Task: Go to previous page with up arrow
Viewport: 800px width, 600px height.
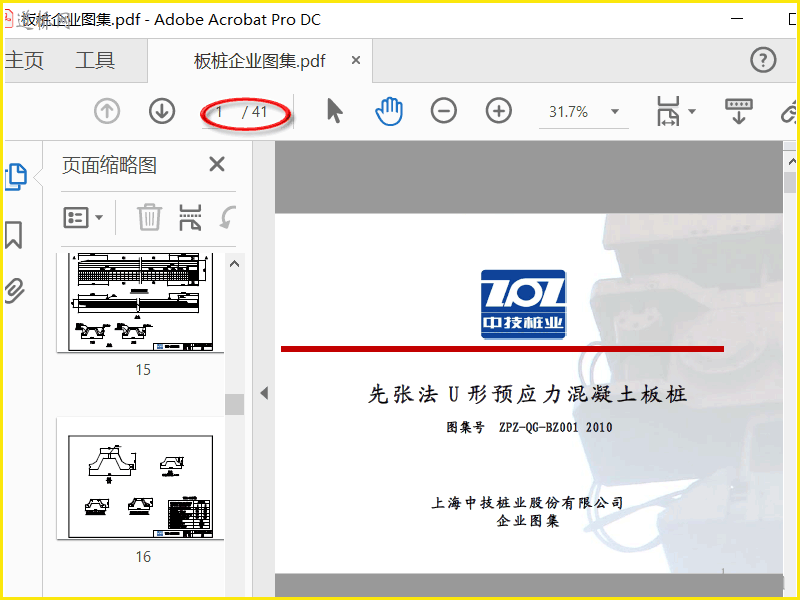Action: (x=107, y=111)
